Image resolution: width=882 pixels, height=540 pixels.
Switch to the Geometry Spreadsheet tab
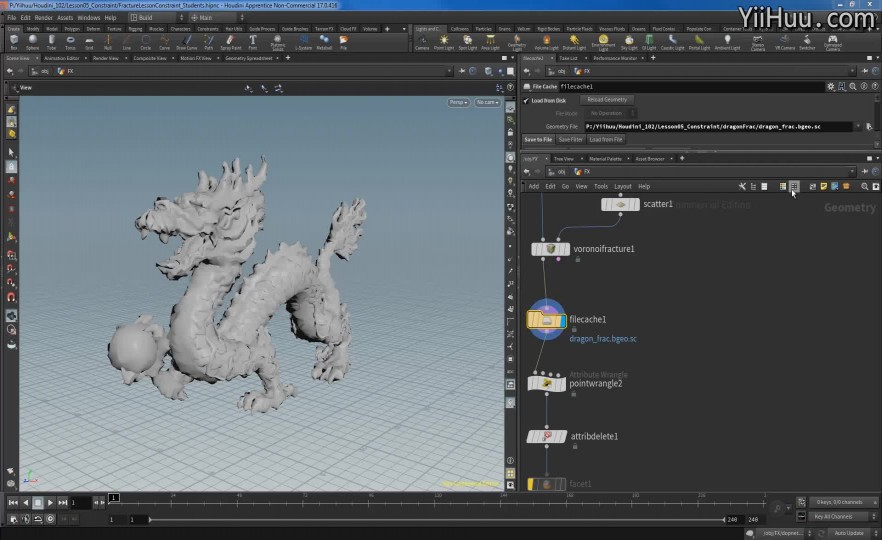248,58
